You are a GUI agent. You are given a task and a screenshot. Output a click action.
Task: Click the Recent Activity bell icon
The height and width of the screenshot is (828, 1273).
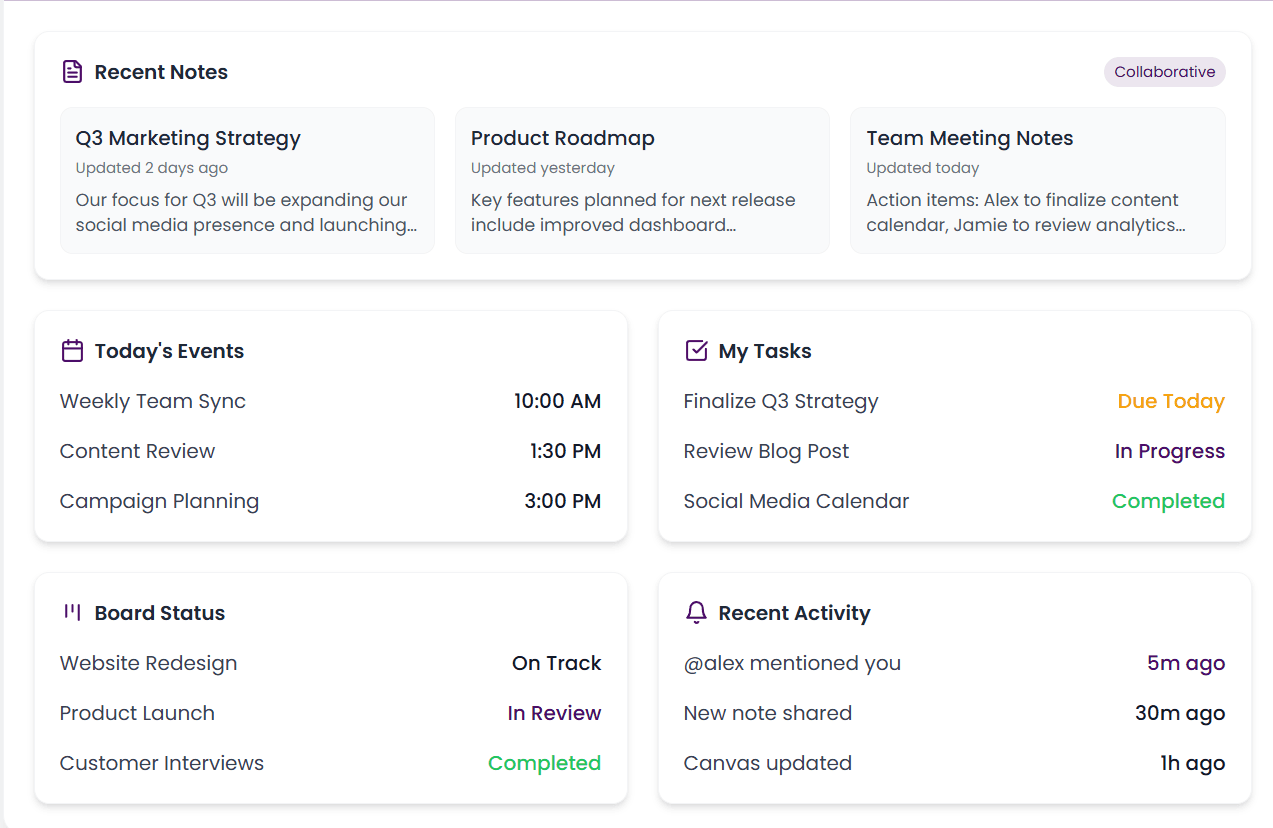(x=696, y=613)
